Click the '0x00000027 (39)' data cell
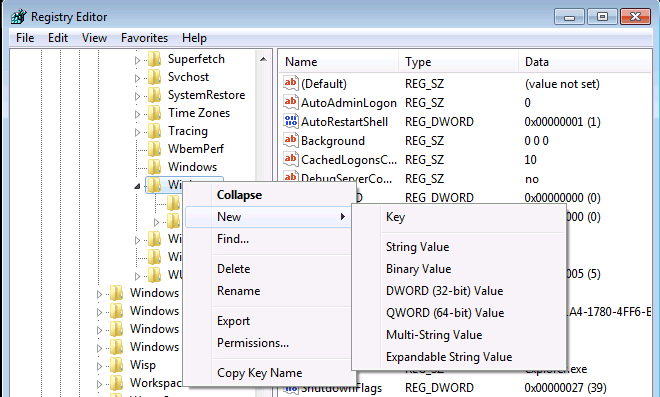Image resolution: width=660 pixels, height=397 pixels. click(565, 387)
